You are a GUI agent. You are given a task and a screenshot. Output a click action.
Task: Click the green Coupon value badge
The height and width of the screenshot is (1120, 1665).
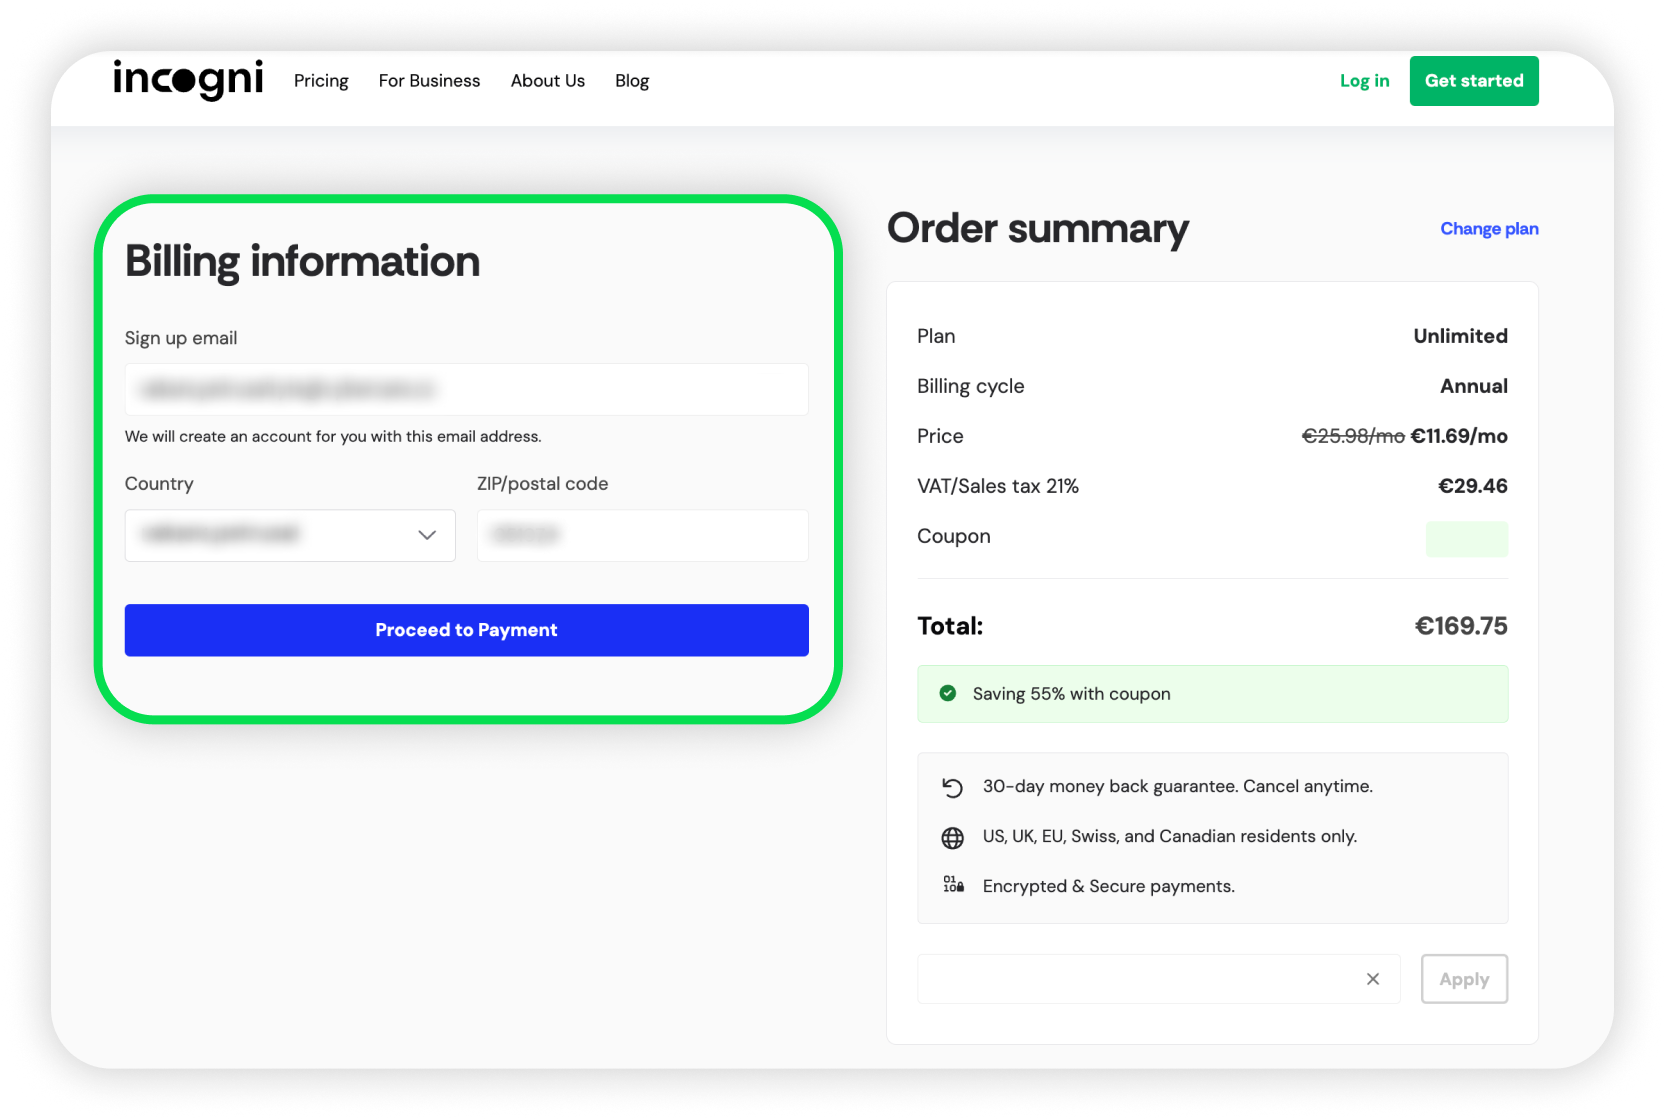pyautogui.click(x=1466, y=539)
